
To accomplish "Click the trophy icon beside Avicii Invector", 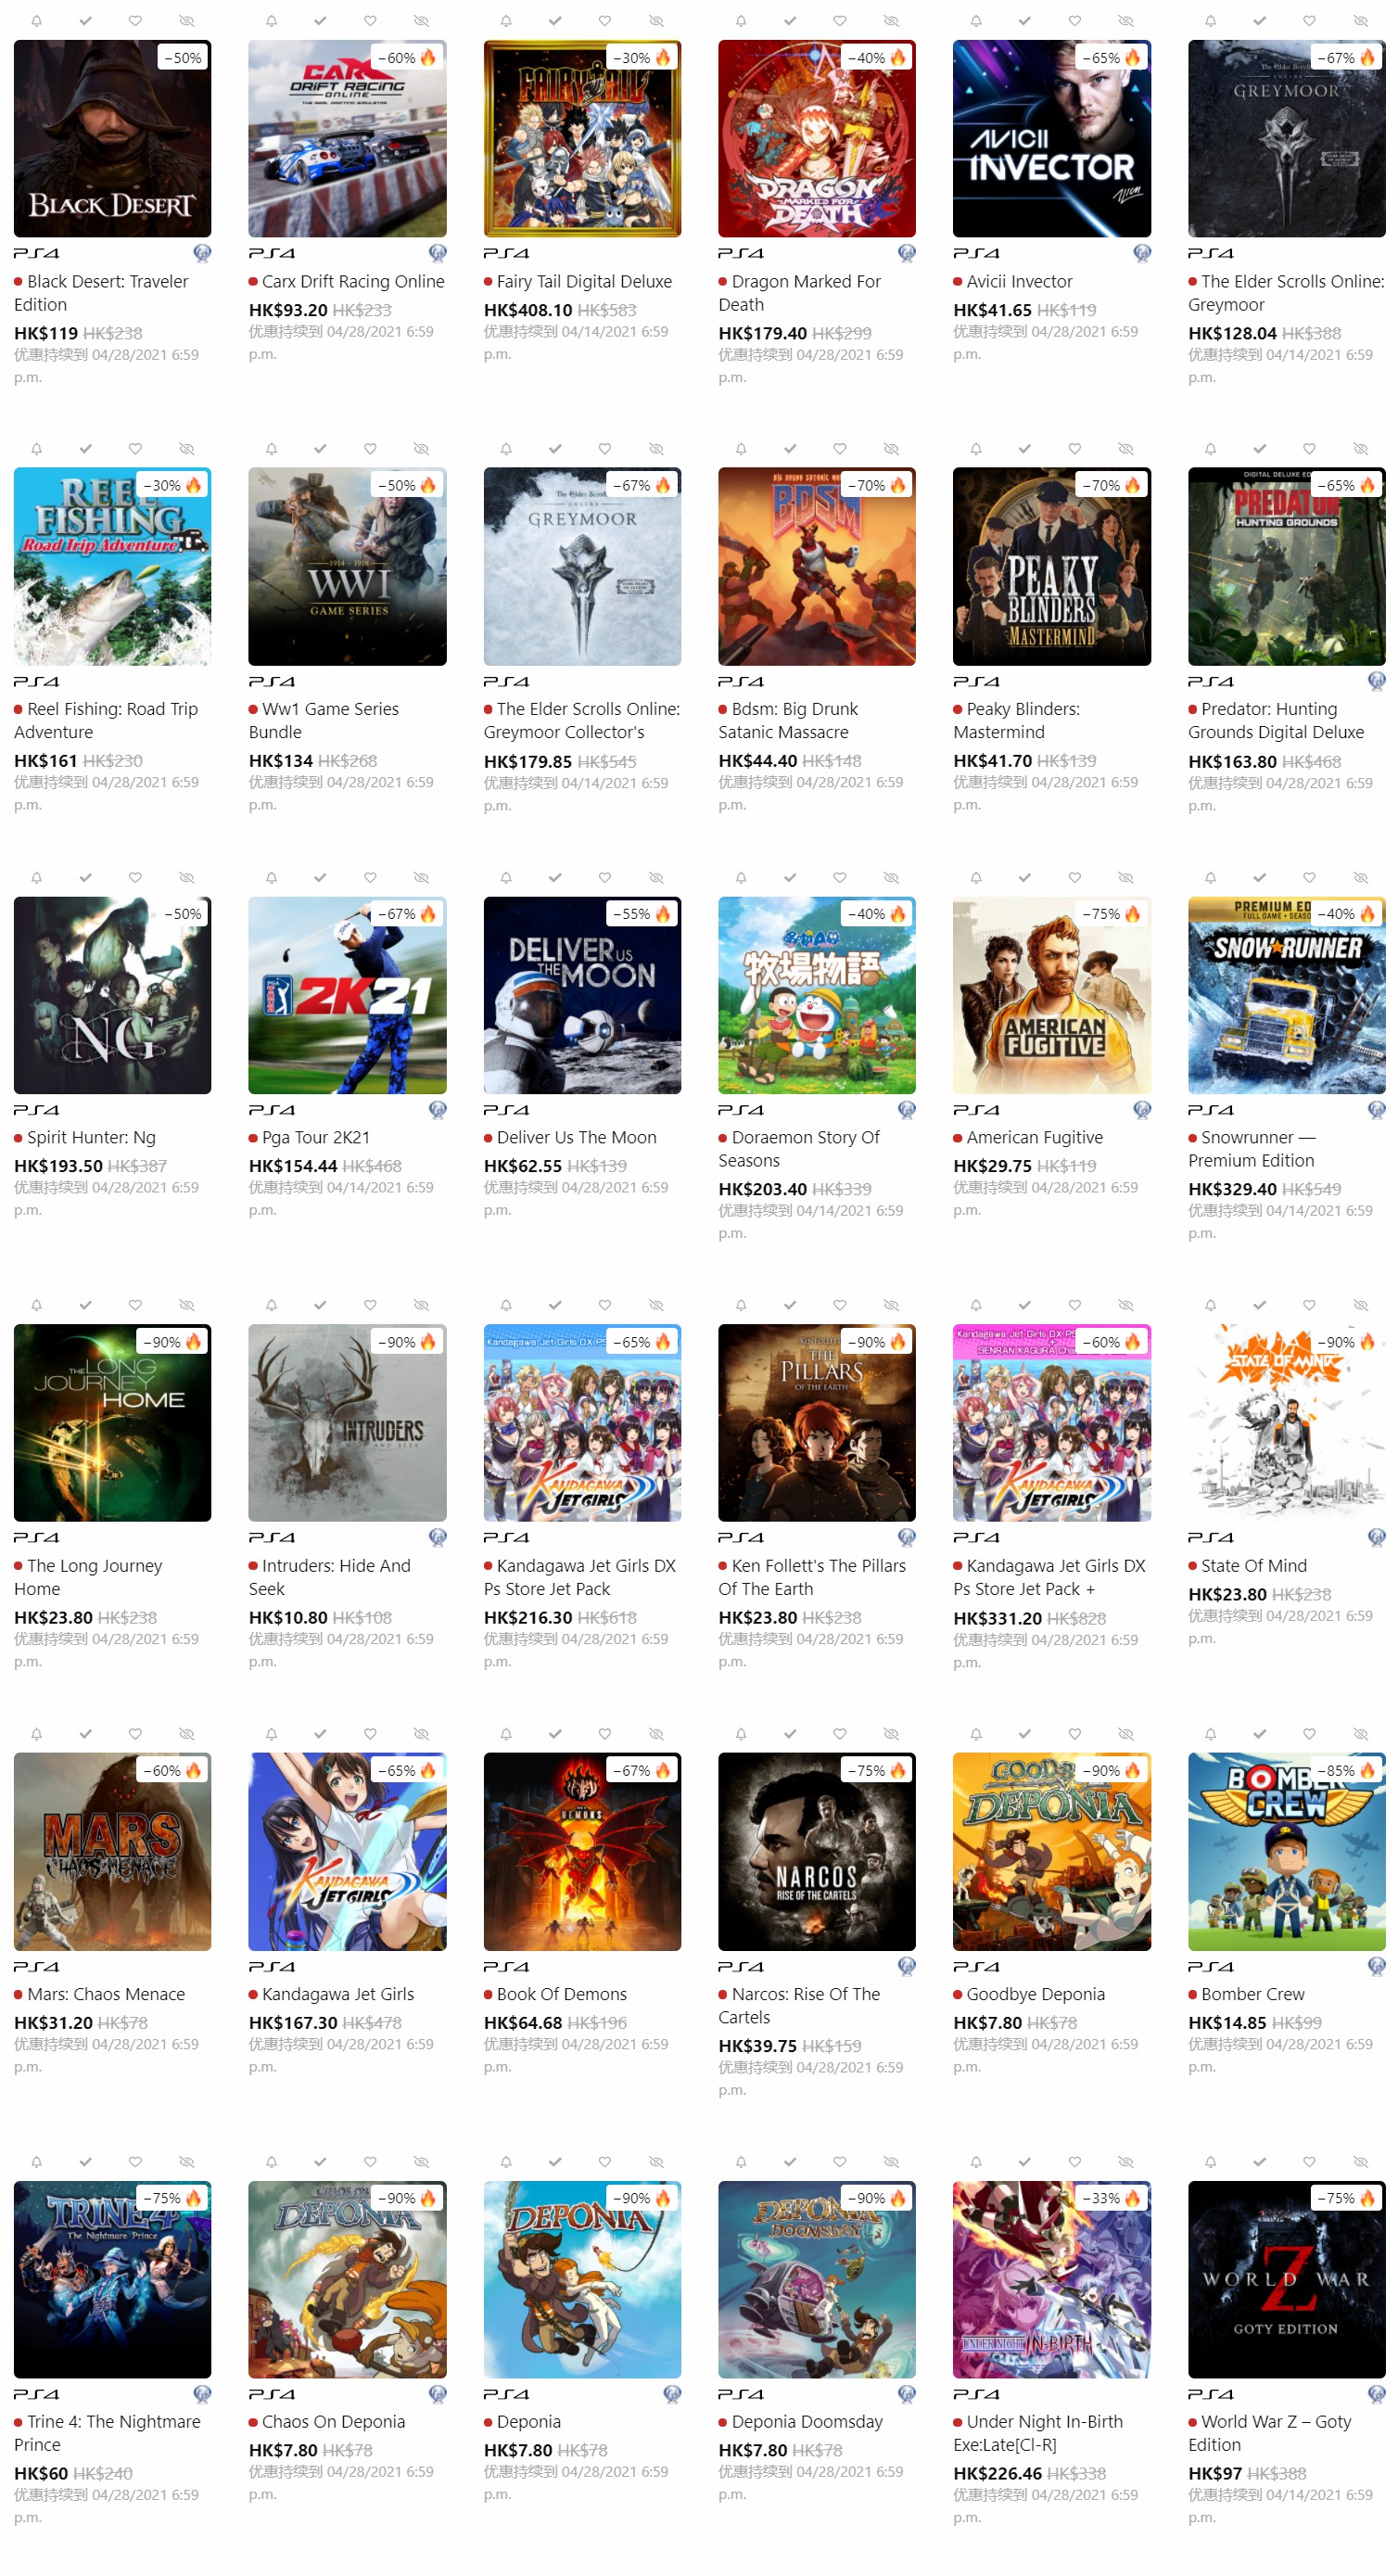I will click(1141, 253).
